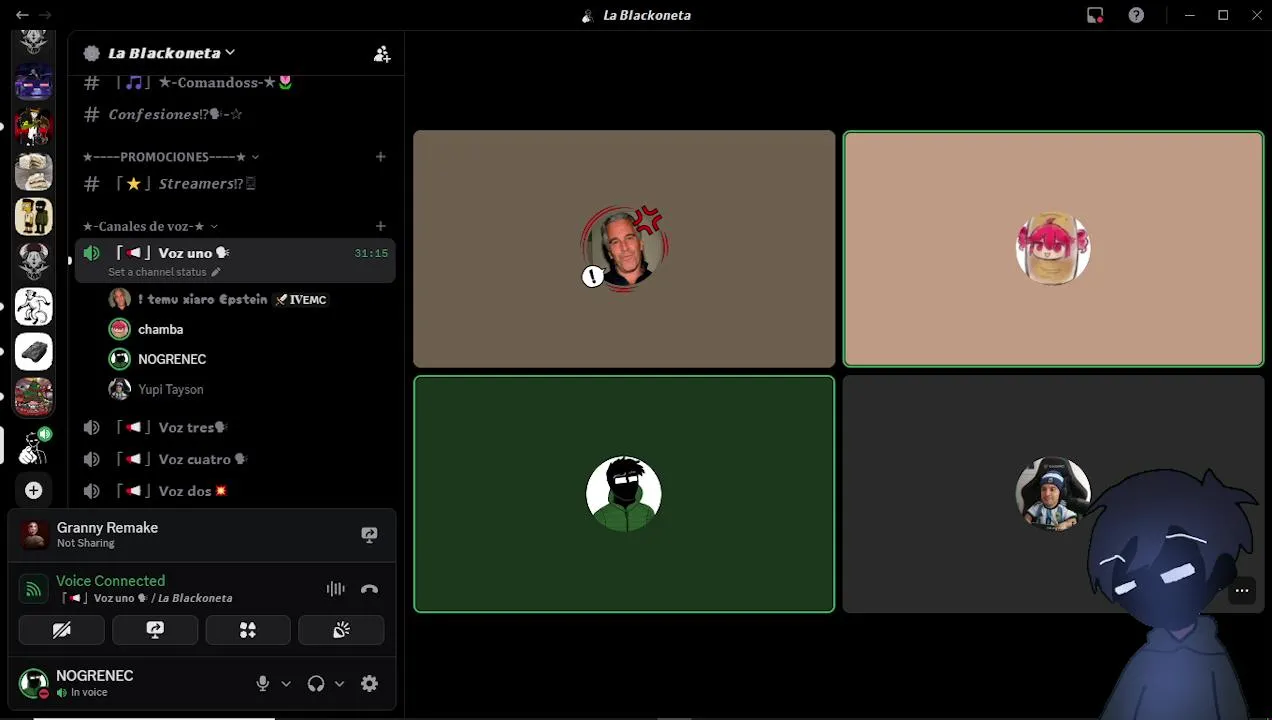Go back with the arrow icon
The image size is (1272, 720).
click(22, 15)
